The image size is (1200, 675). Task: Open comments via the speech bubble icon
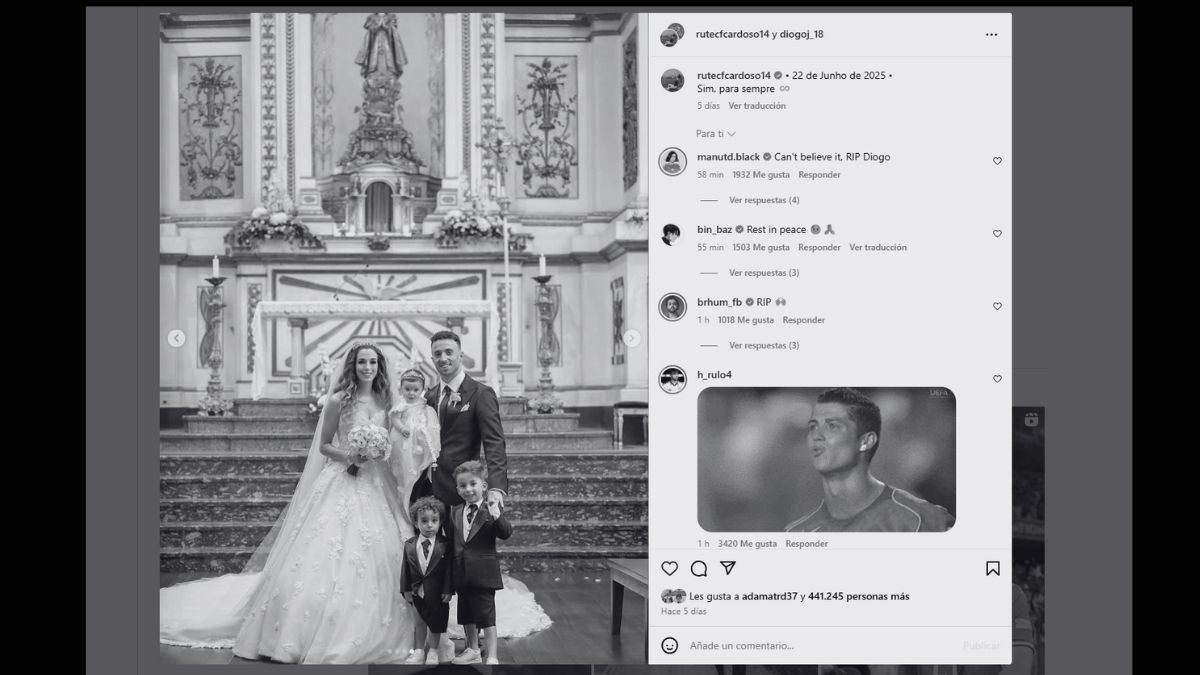[x=699, y=568]
